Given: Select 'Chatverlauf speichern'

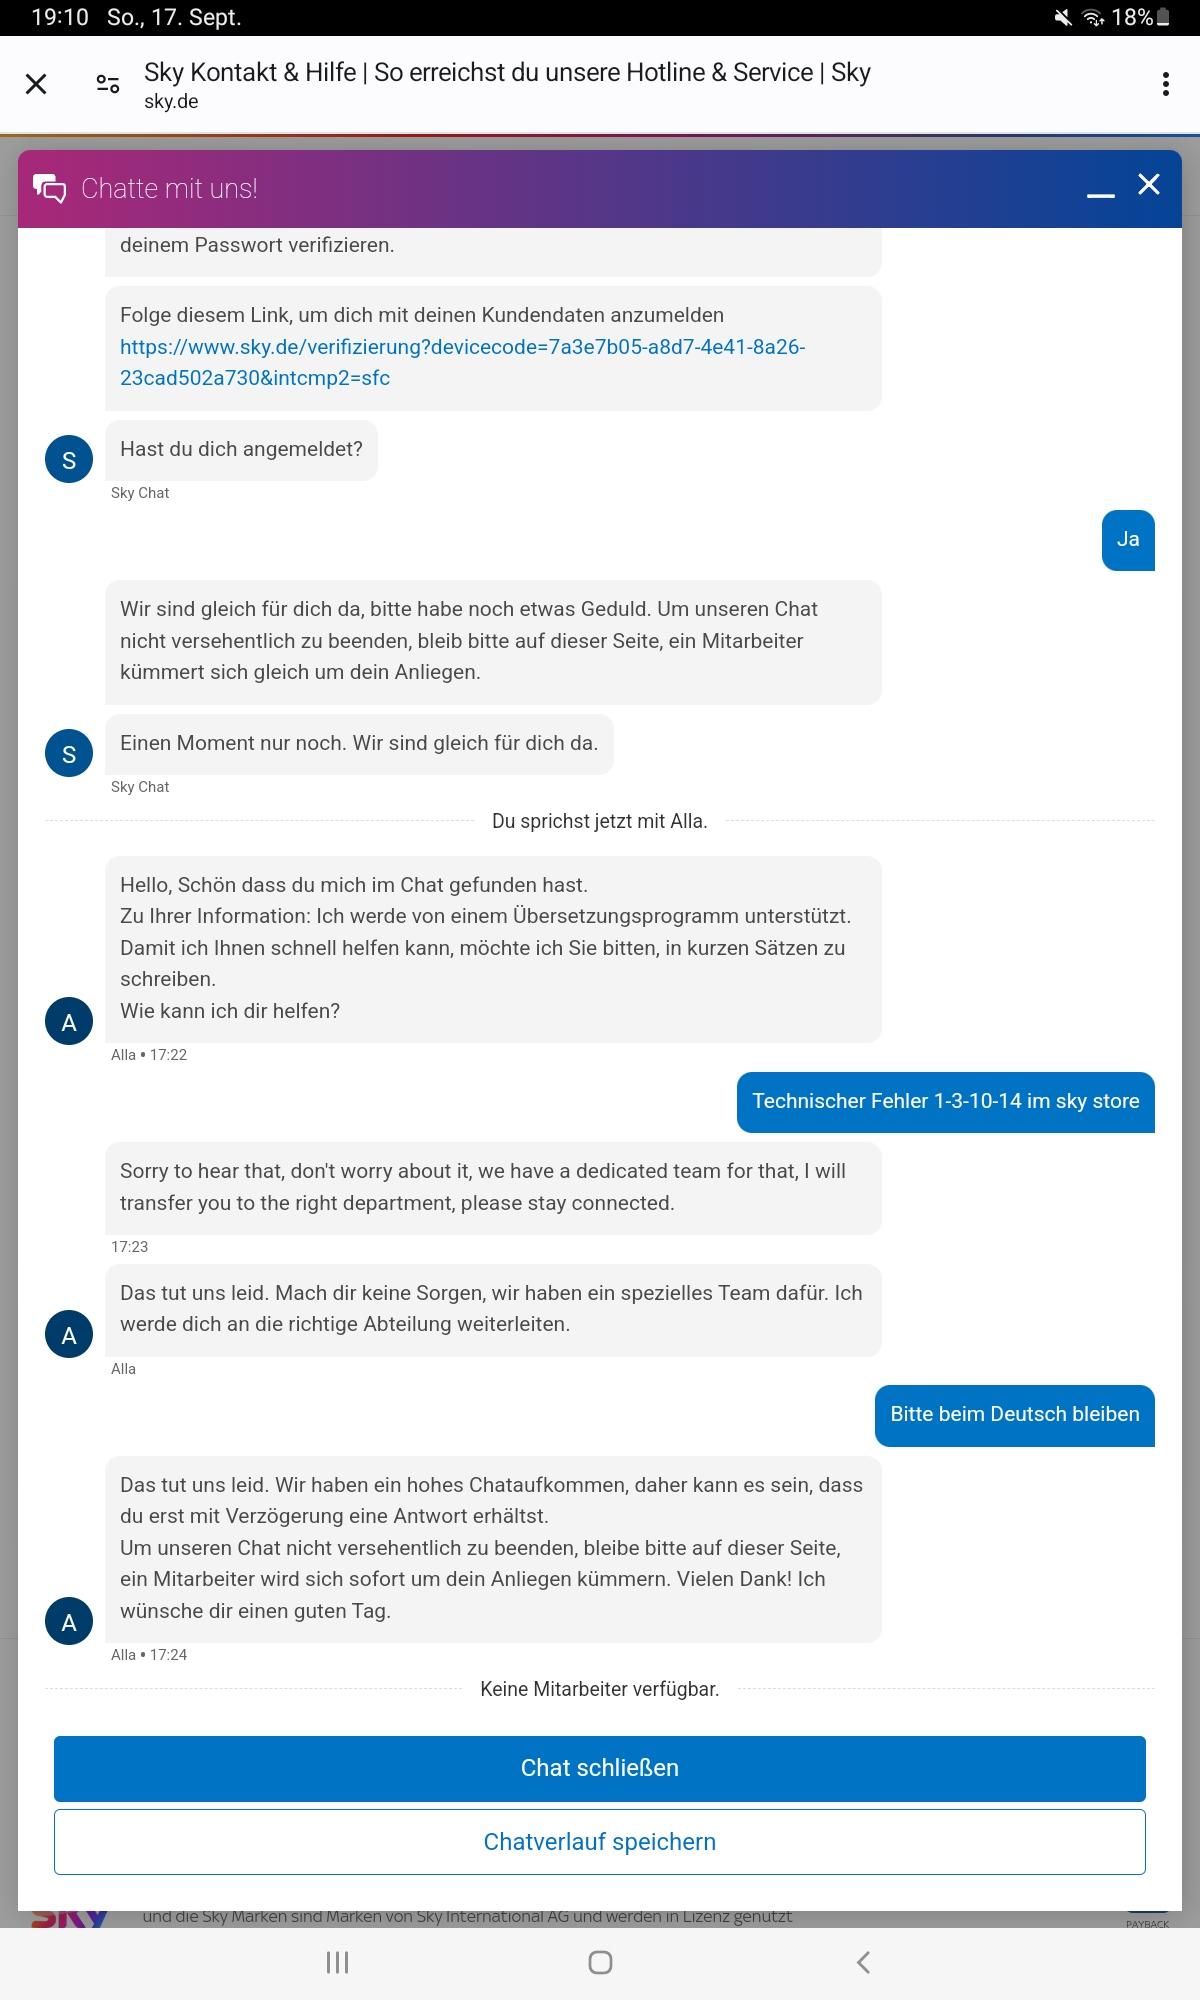Looking at the screenshot, I should pyautogui.click(x=600, y=1841).
